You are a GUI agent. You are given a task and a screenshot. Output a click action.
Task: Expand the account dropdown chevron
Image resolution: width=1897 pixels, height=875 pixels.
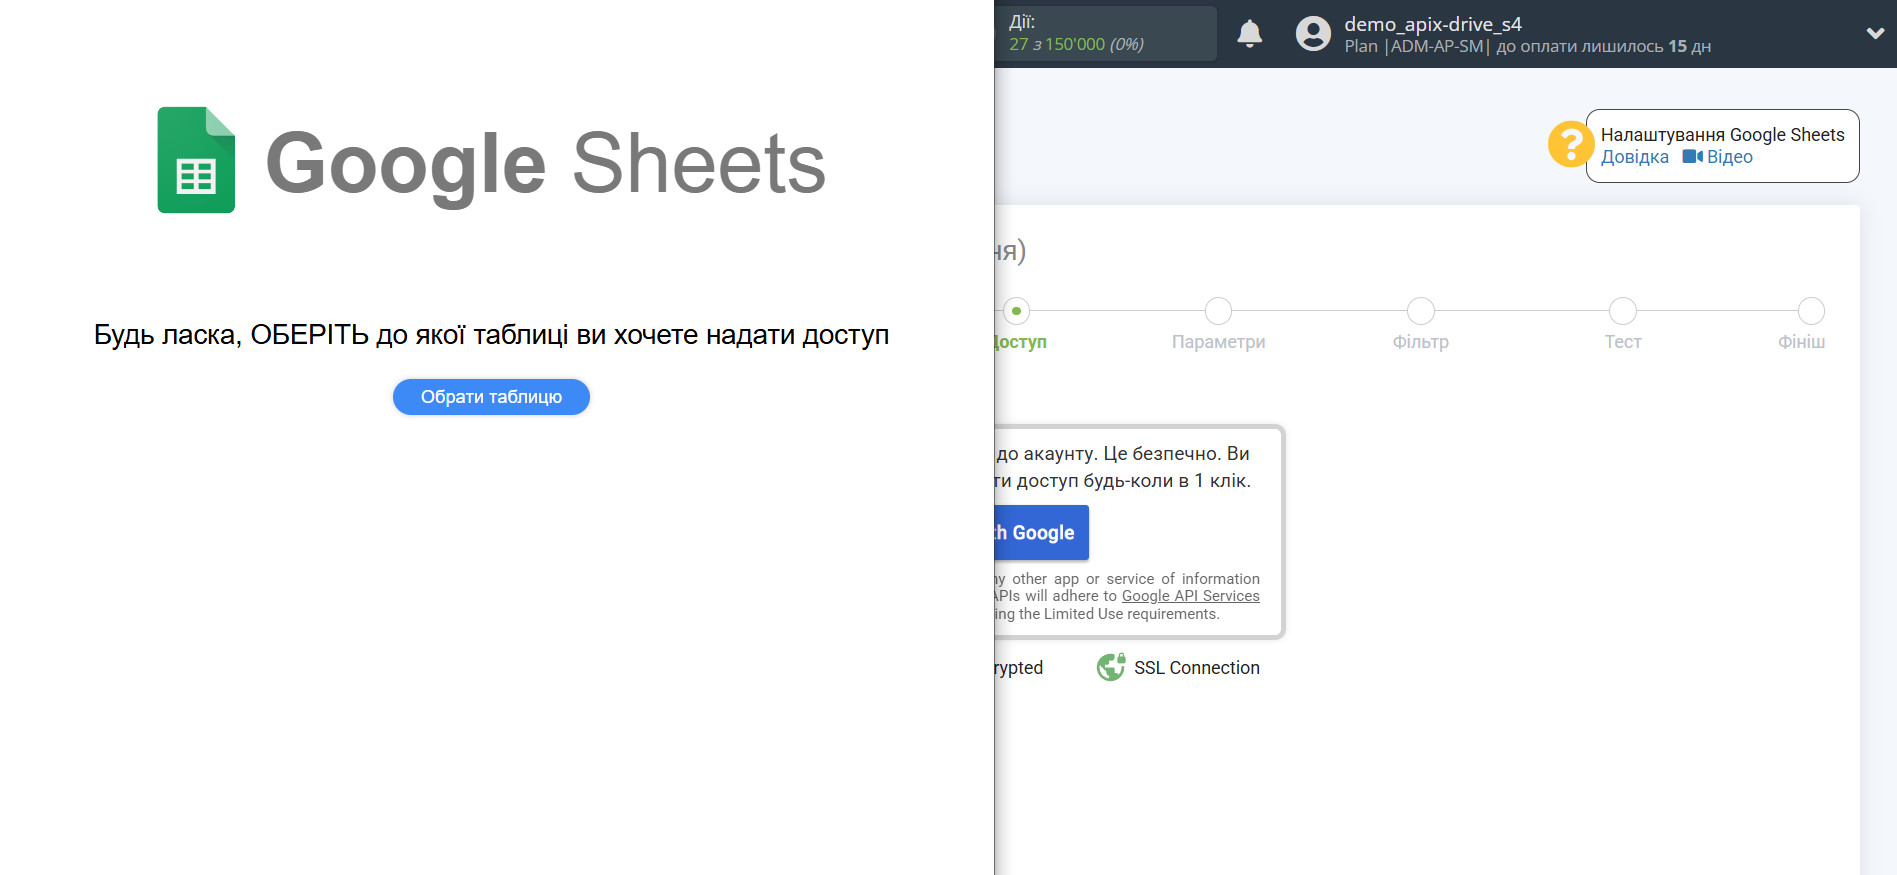coord(1875,33)
